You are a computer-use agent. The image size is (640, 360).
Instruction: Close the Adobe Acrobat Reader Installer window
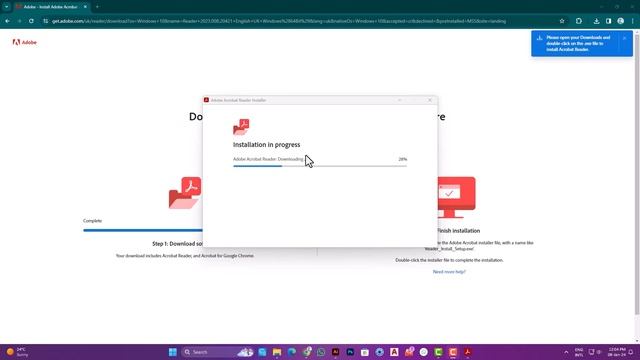pos(430,100)
